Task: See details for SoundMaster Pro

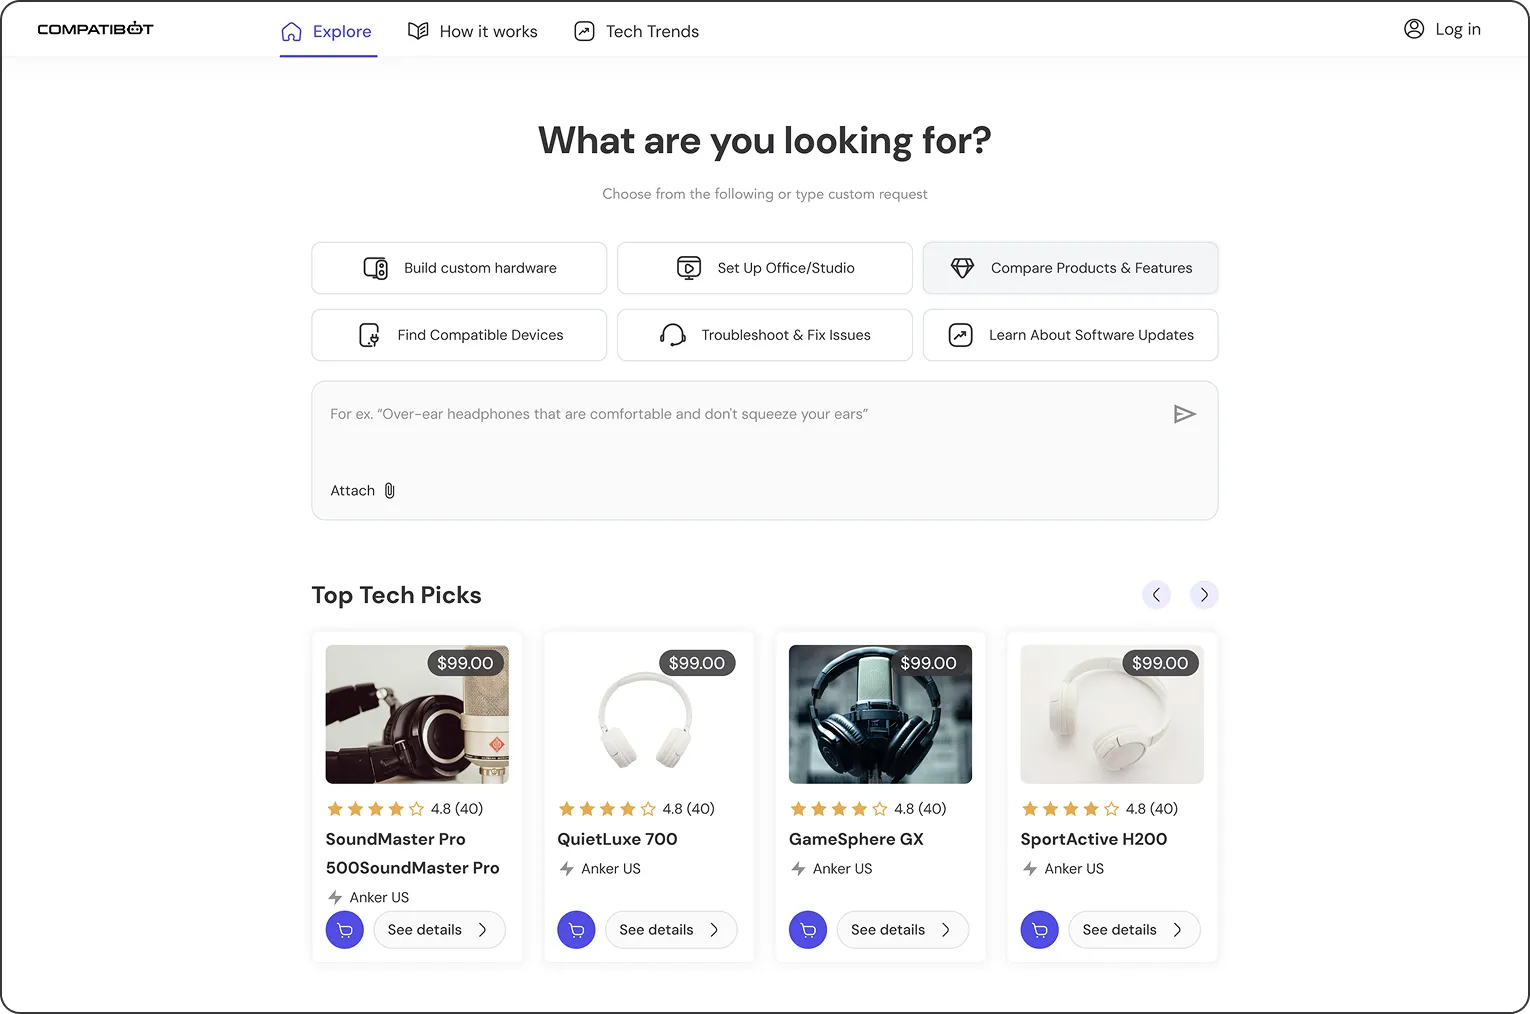Action: point(440,930)
